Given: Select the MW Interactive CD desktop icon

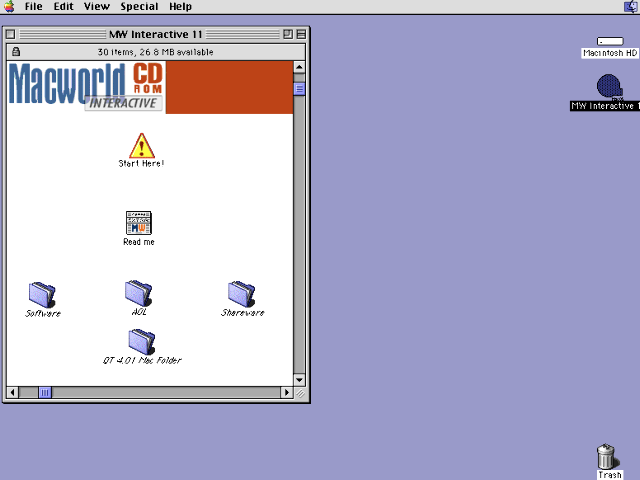Looking at the screenshot, I should (x=609, y=87).
